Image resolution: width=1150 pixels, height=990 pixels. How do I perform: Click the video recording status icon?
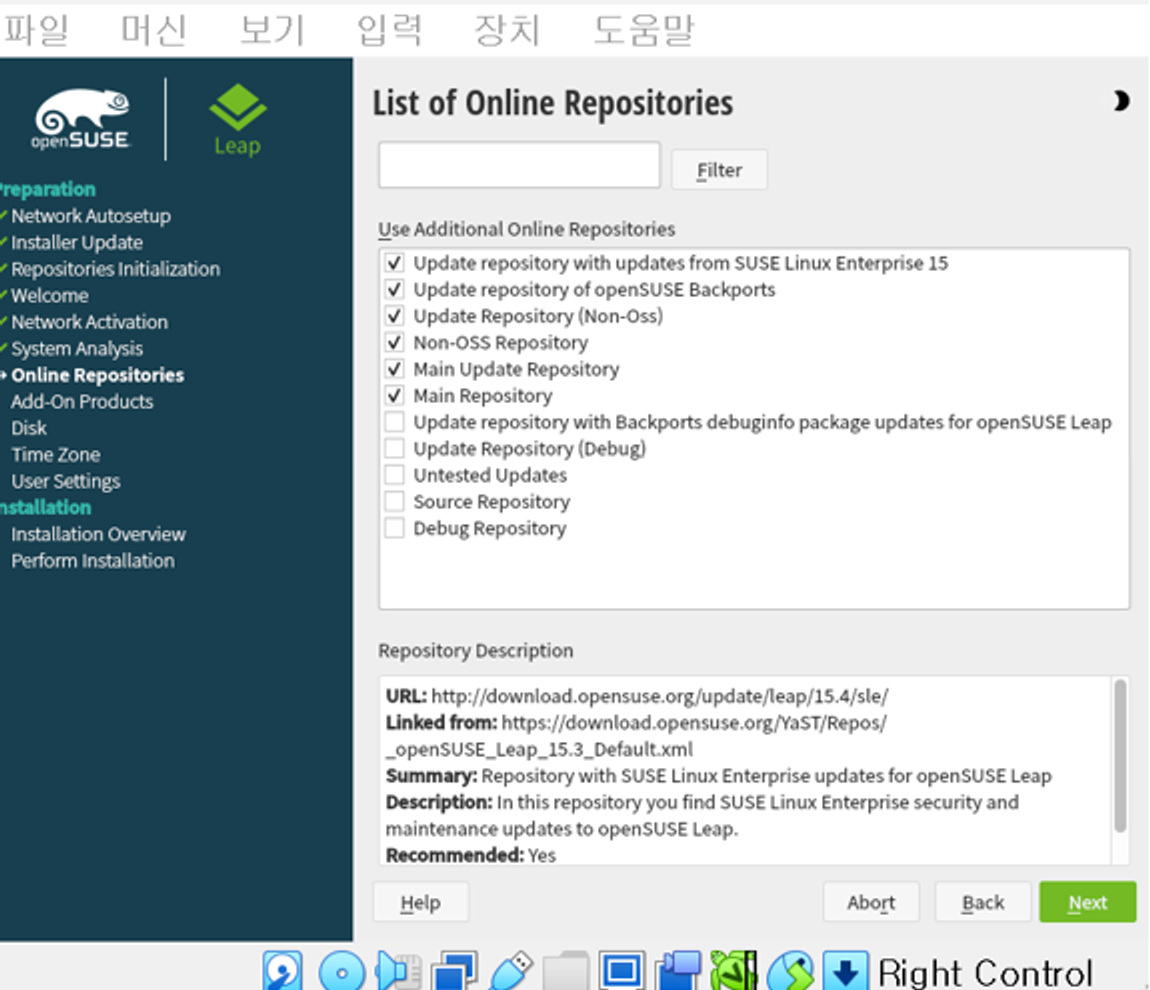click(x=678, y=971)
